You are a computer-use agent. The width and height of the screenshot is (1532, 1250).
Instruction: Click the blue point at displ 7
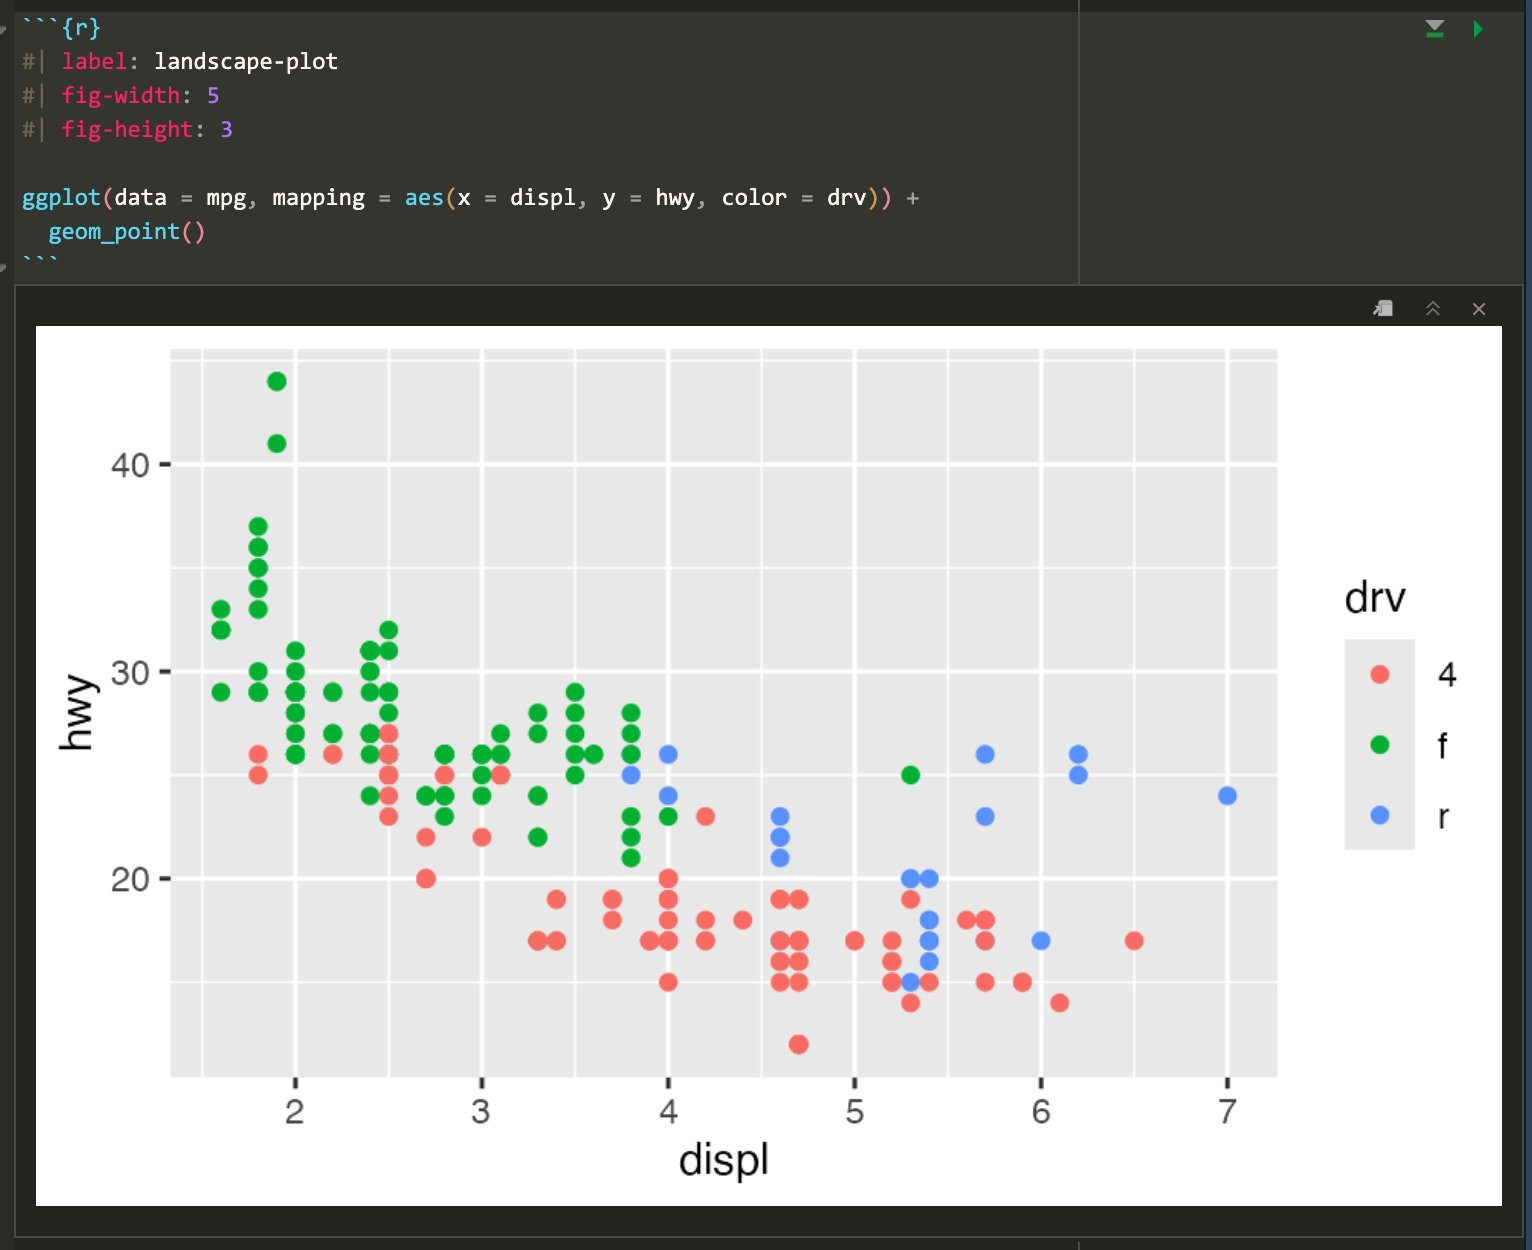pyautogui.click(x=1227, y=796)
